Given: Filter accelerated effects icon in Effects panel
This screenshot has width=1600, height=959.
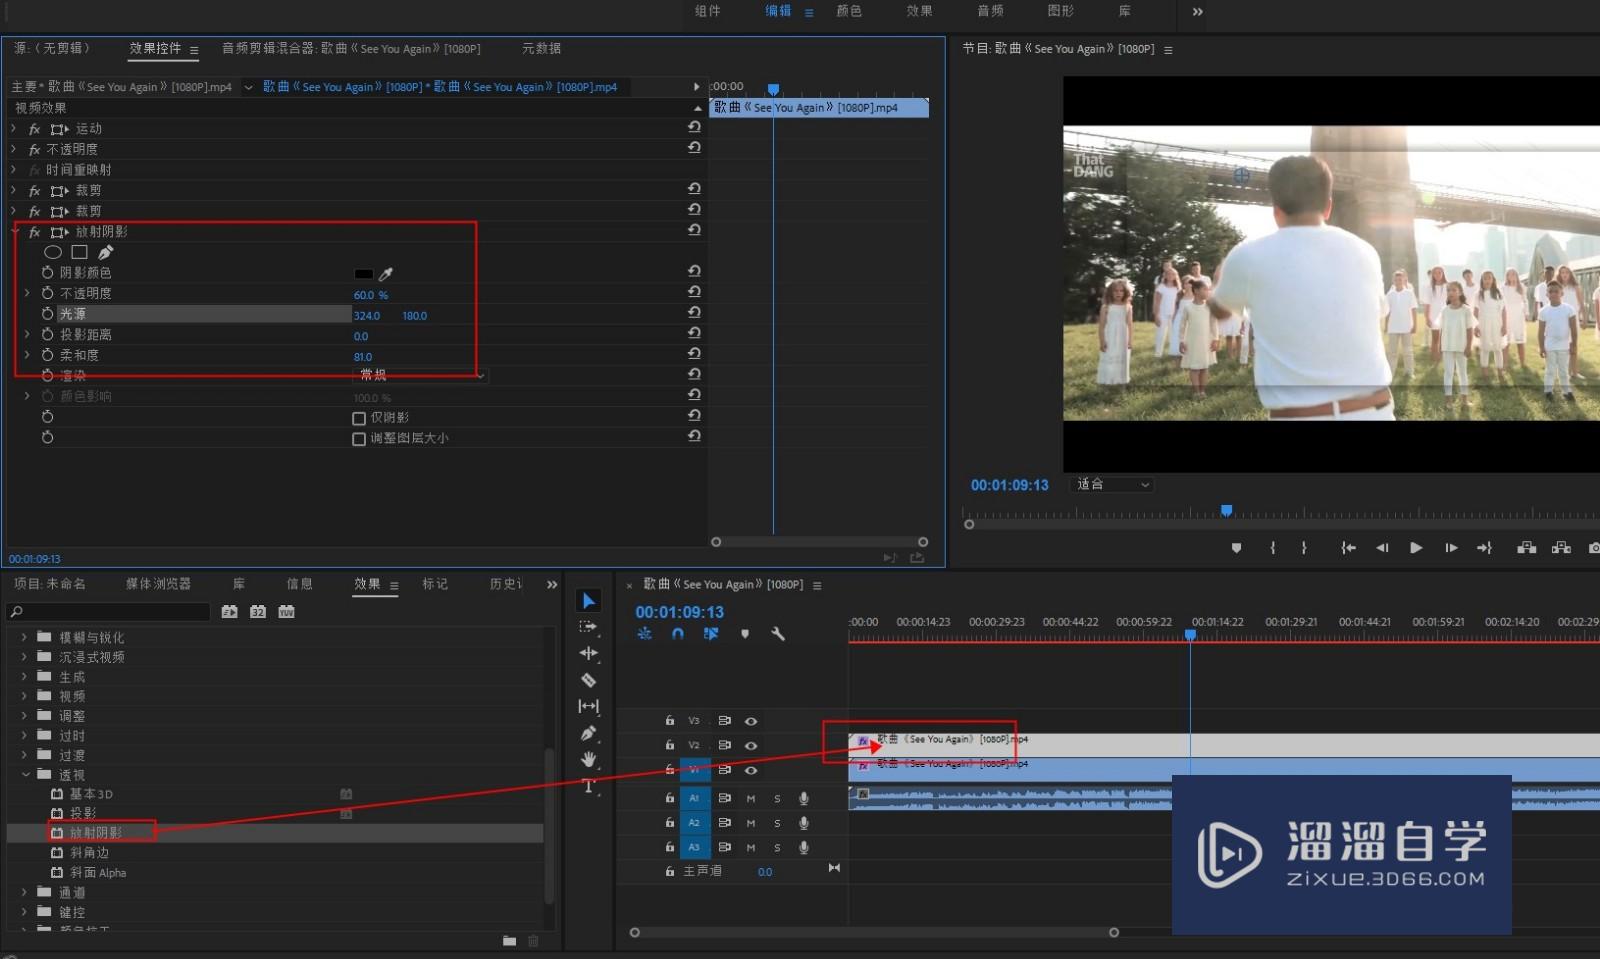Looking at the screenshot, I should coord(229,611).
